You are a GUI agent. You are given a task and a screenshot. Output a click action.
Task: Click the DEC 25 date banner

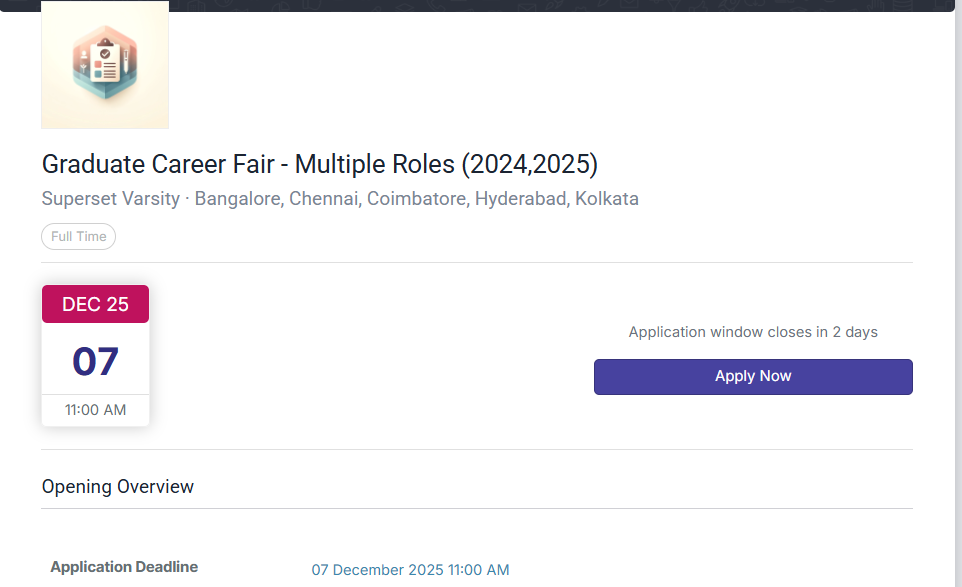coord(95,303)
